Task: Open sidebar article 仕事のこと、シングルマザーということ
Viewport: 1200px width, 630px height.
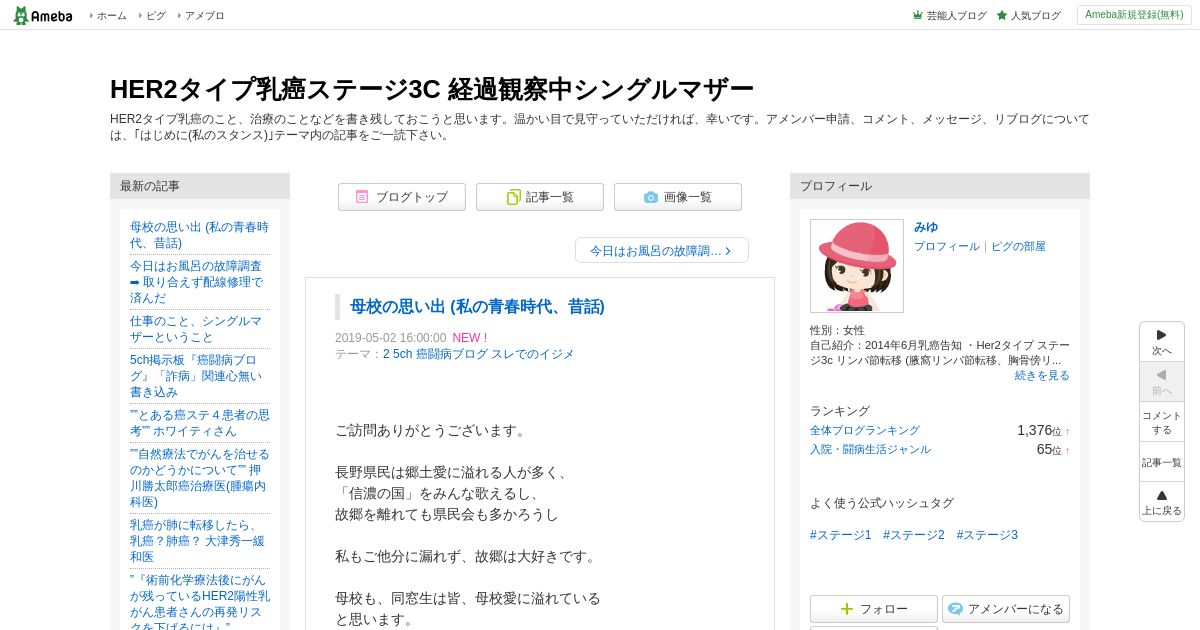Action: pos(200,329)
